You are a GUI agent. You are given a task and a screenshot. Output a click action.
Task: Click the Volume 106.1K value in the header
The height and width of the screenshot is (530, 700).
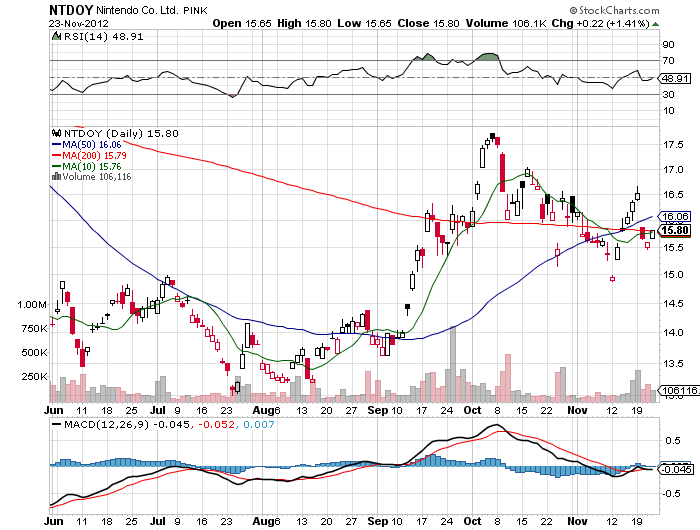click(506, 23)
